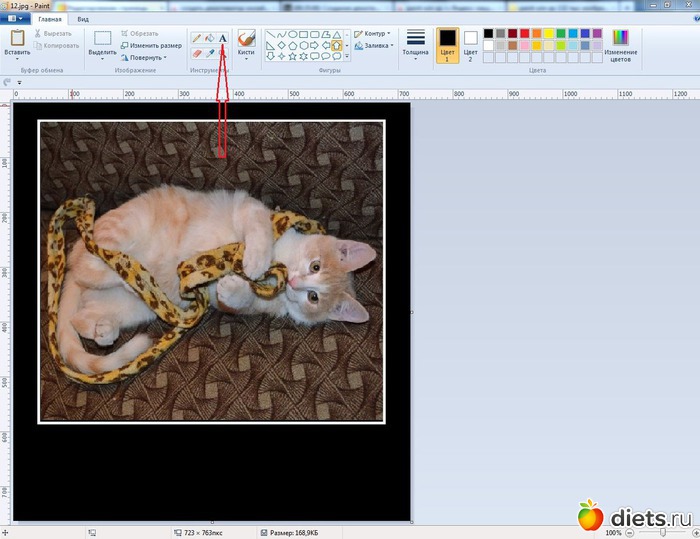
Task: Choose the Color picker eyedropper tool
Action: coord(210,52)
